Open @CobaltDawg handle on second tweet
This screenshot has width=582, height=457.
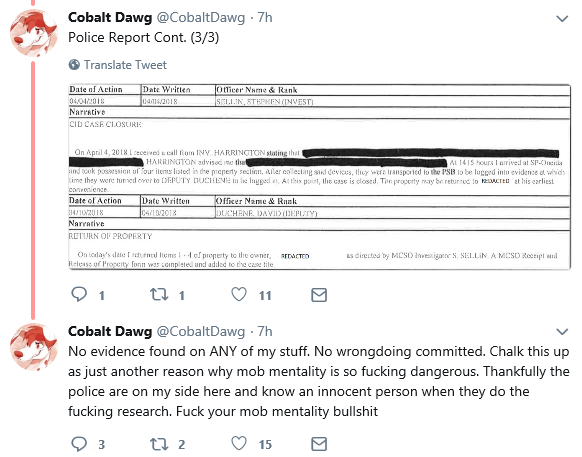[x=200, y=331]
